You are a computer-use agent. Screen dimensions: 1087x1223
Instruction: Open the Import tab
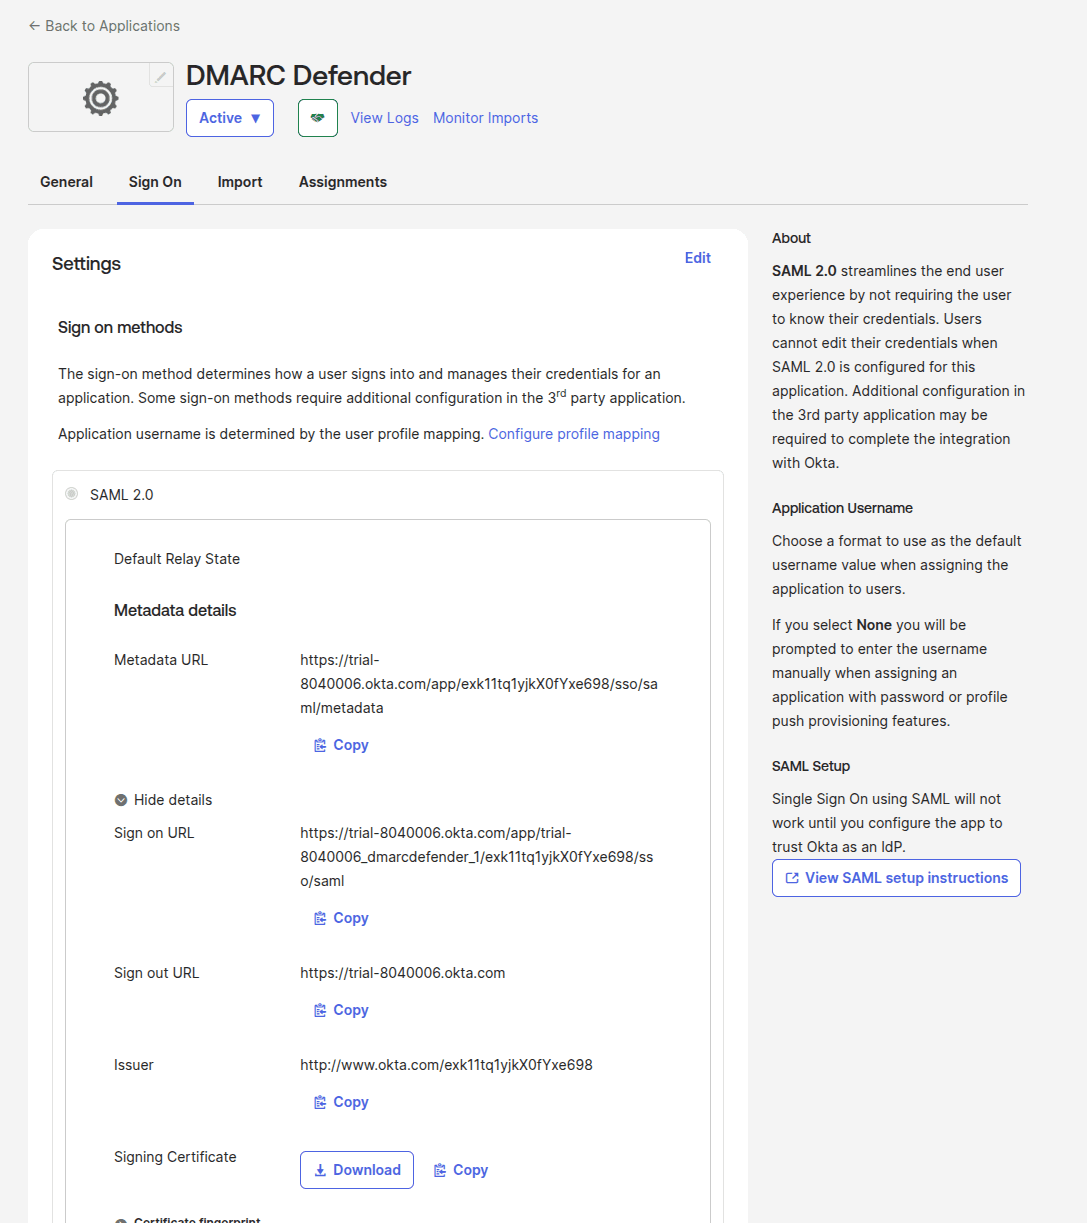tap(240, 182)
